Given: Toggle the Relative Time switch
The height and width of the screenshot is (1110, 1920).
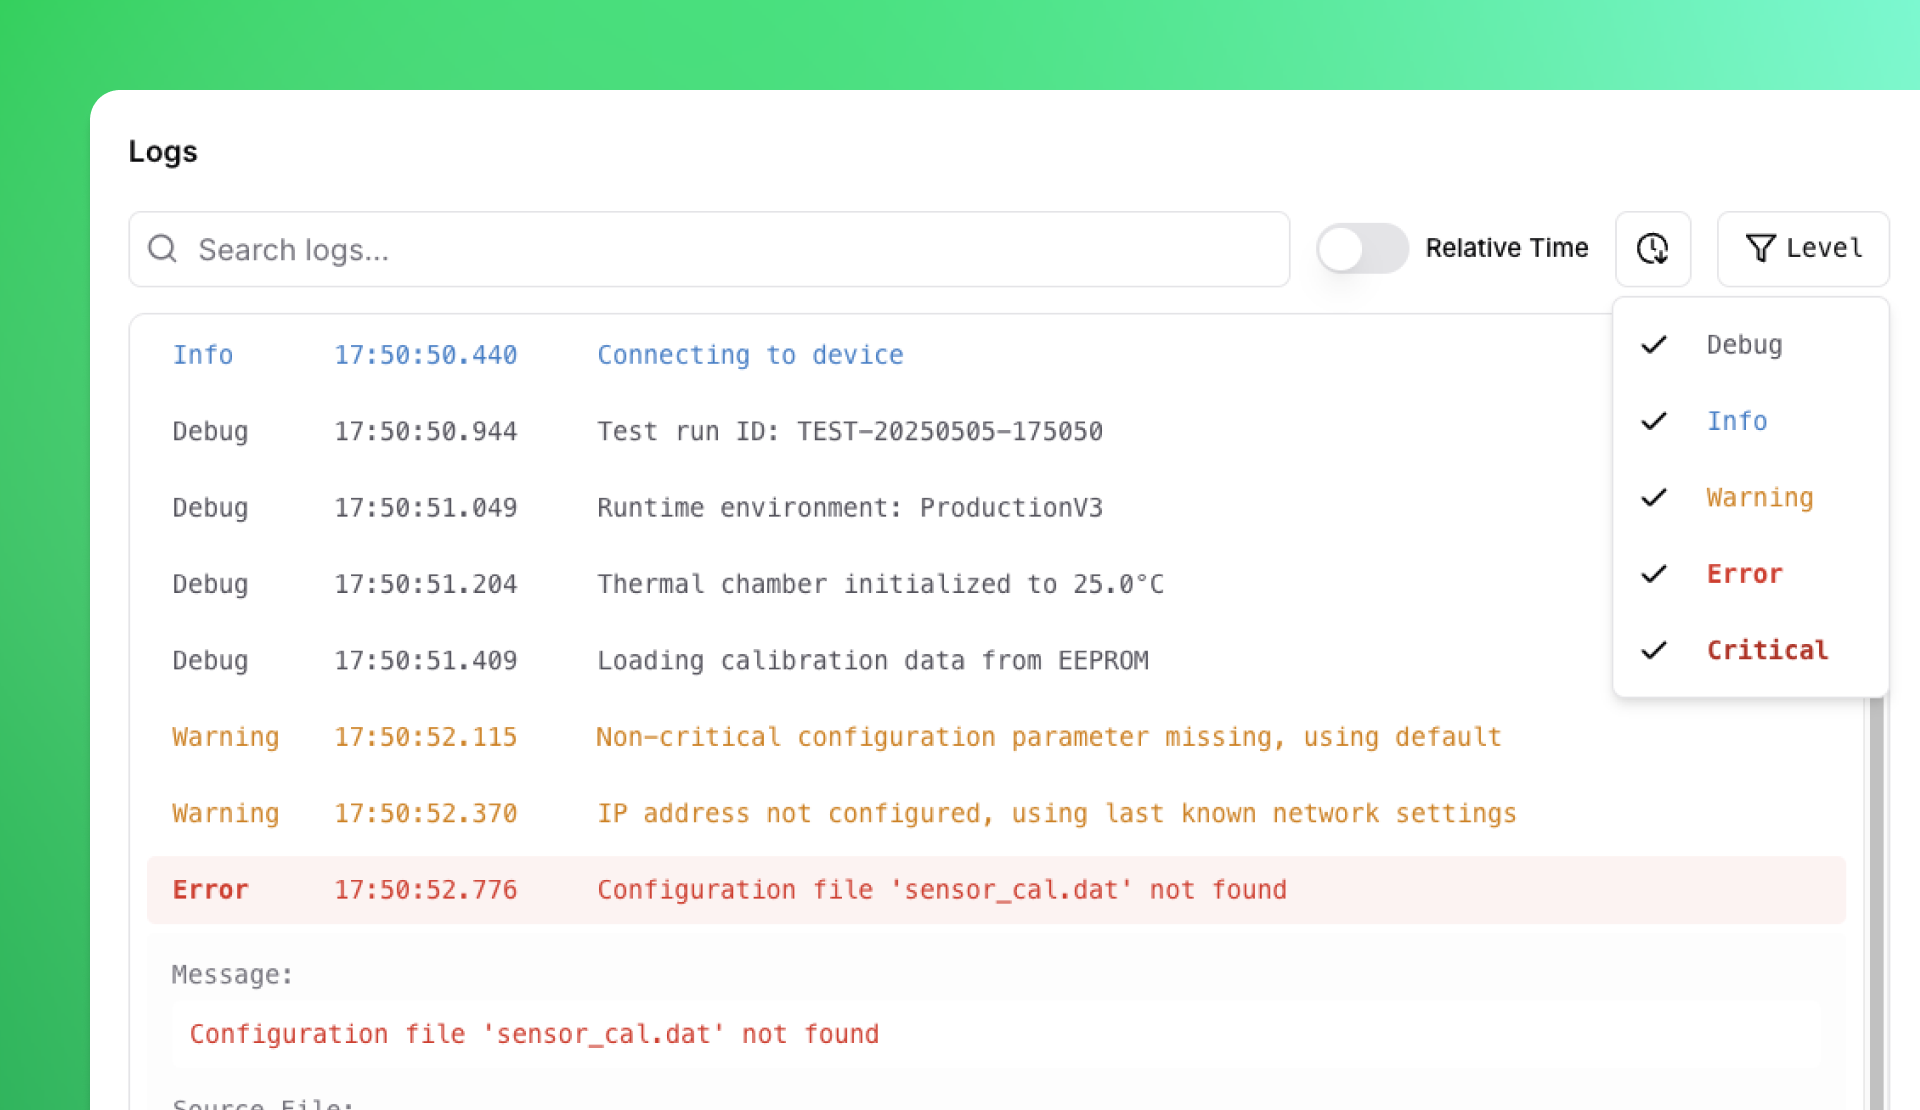Looking at the screenshot, I should (1362, 249).
